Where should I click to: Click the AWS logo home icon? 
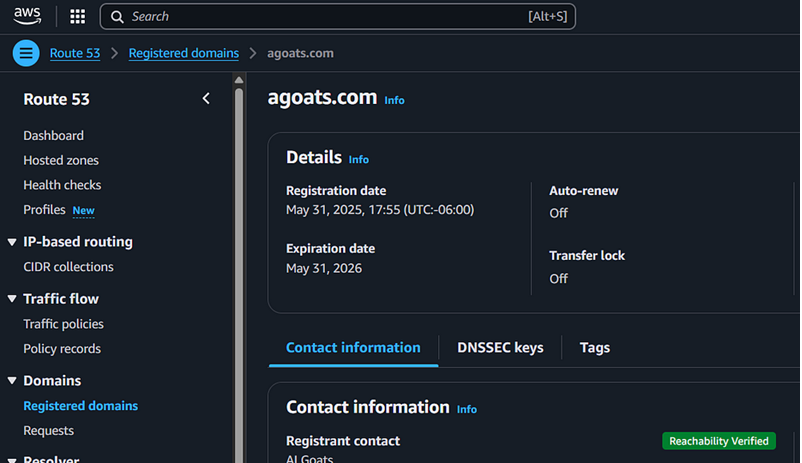point(27,16)
